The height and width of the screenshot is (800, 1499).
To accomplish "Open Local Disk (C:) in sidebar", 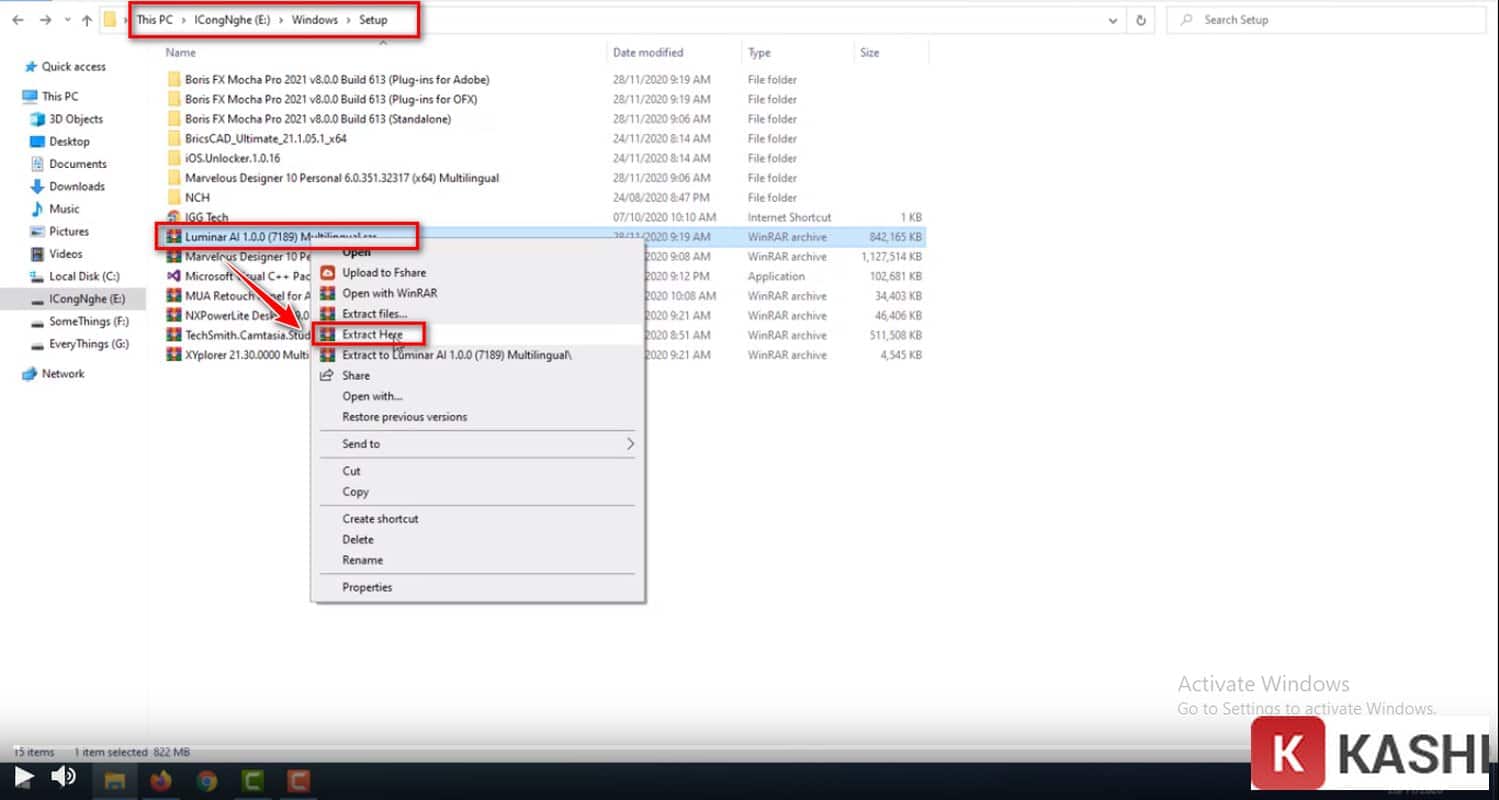I will point(84,277).
